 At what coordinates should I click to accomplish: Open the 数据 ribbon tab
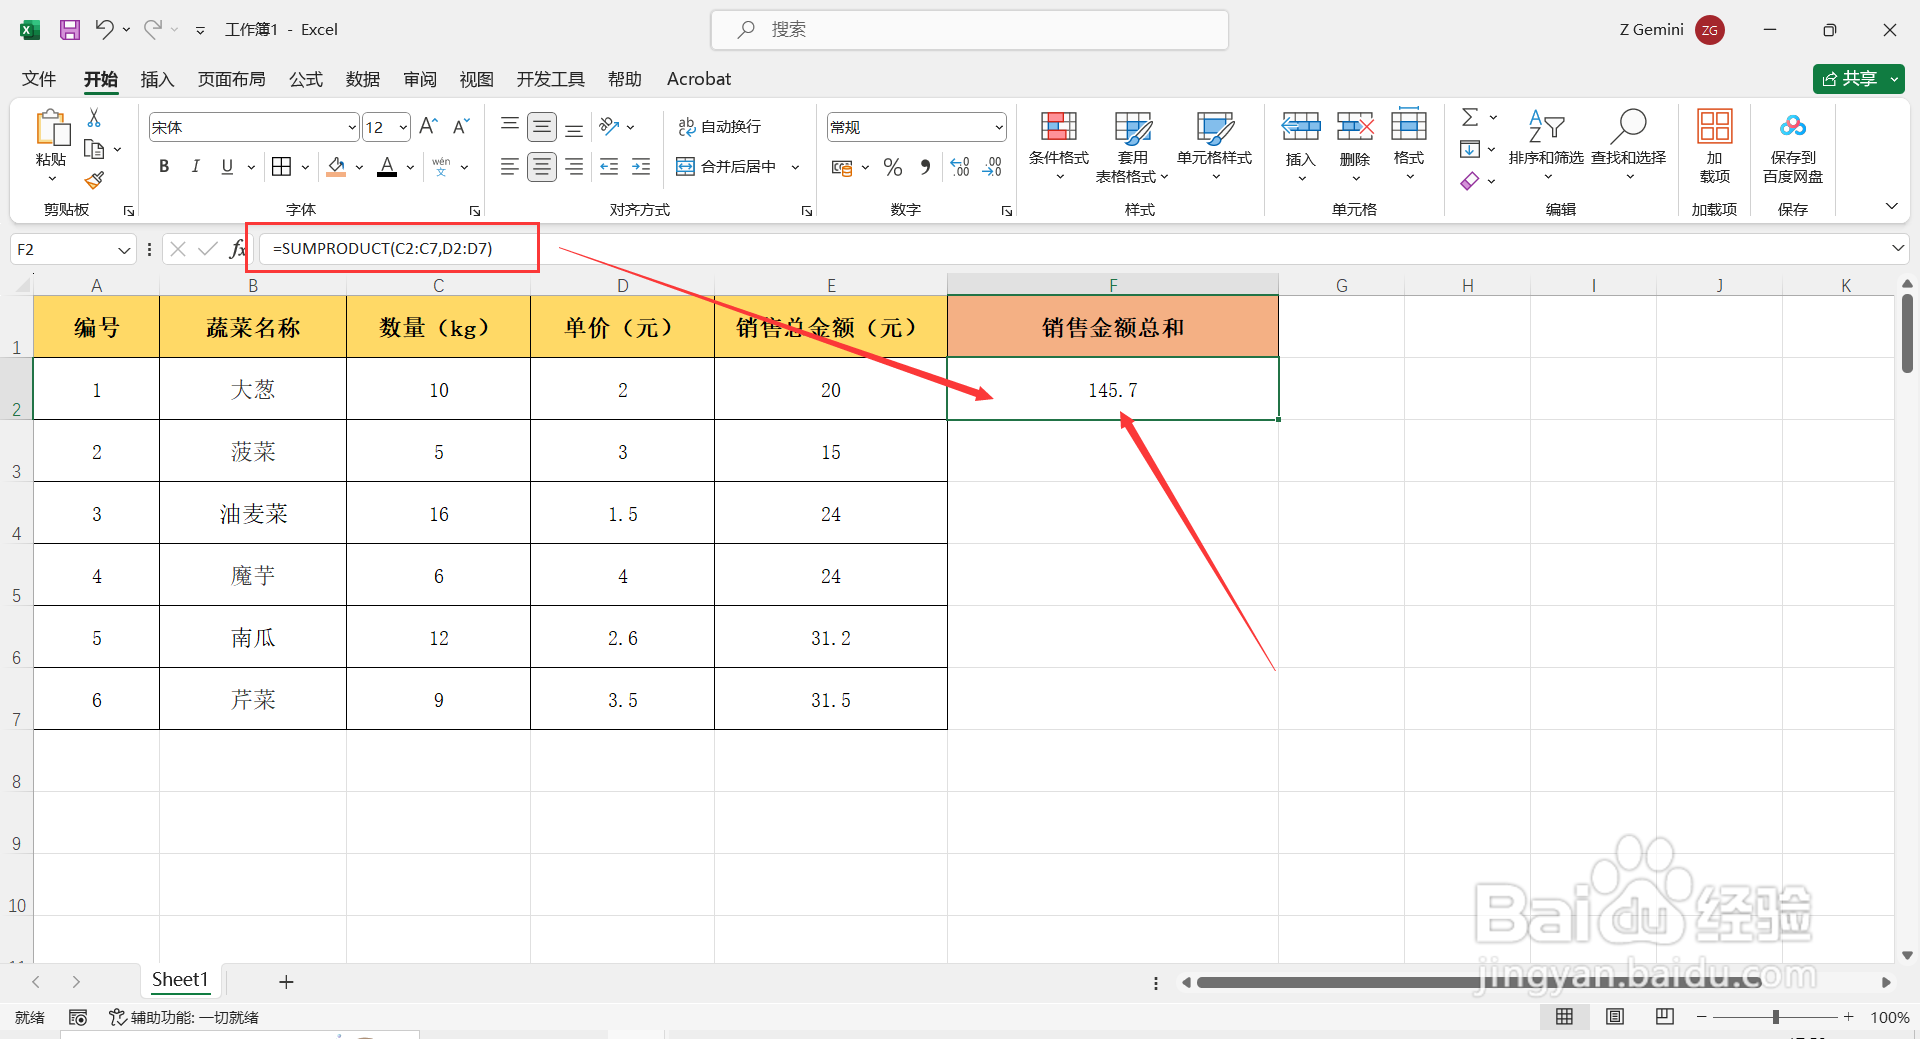[x=362, y=79]
